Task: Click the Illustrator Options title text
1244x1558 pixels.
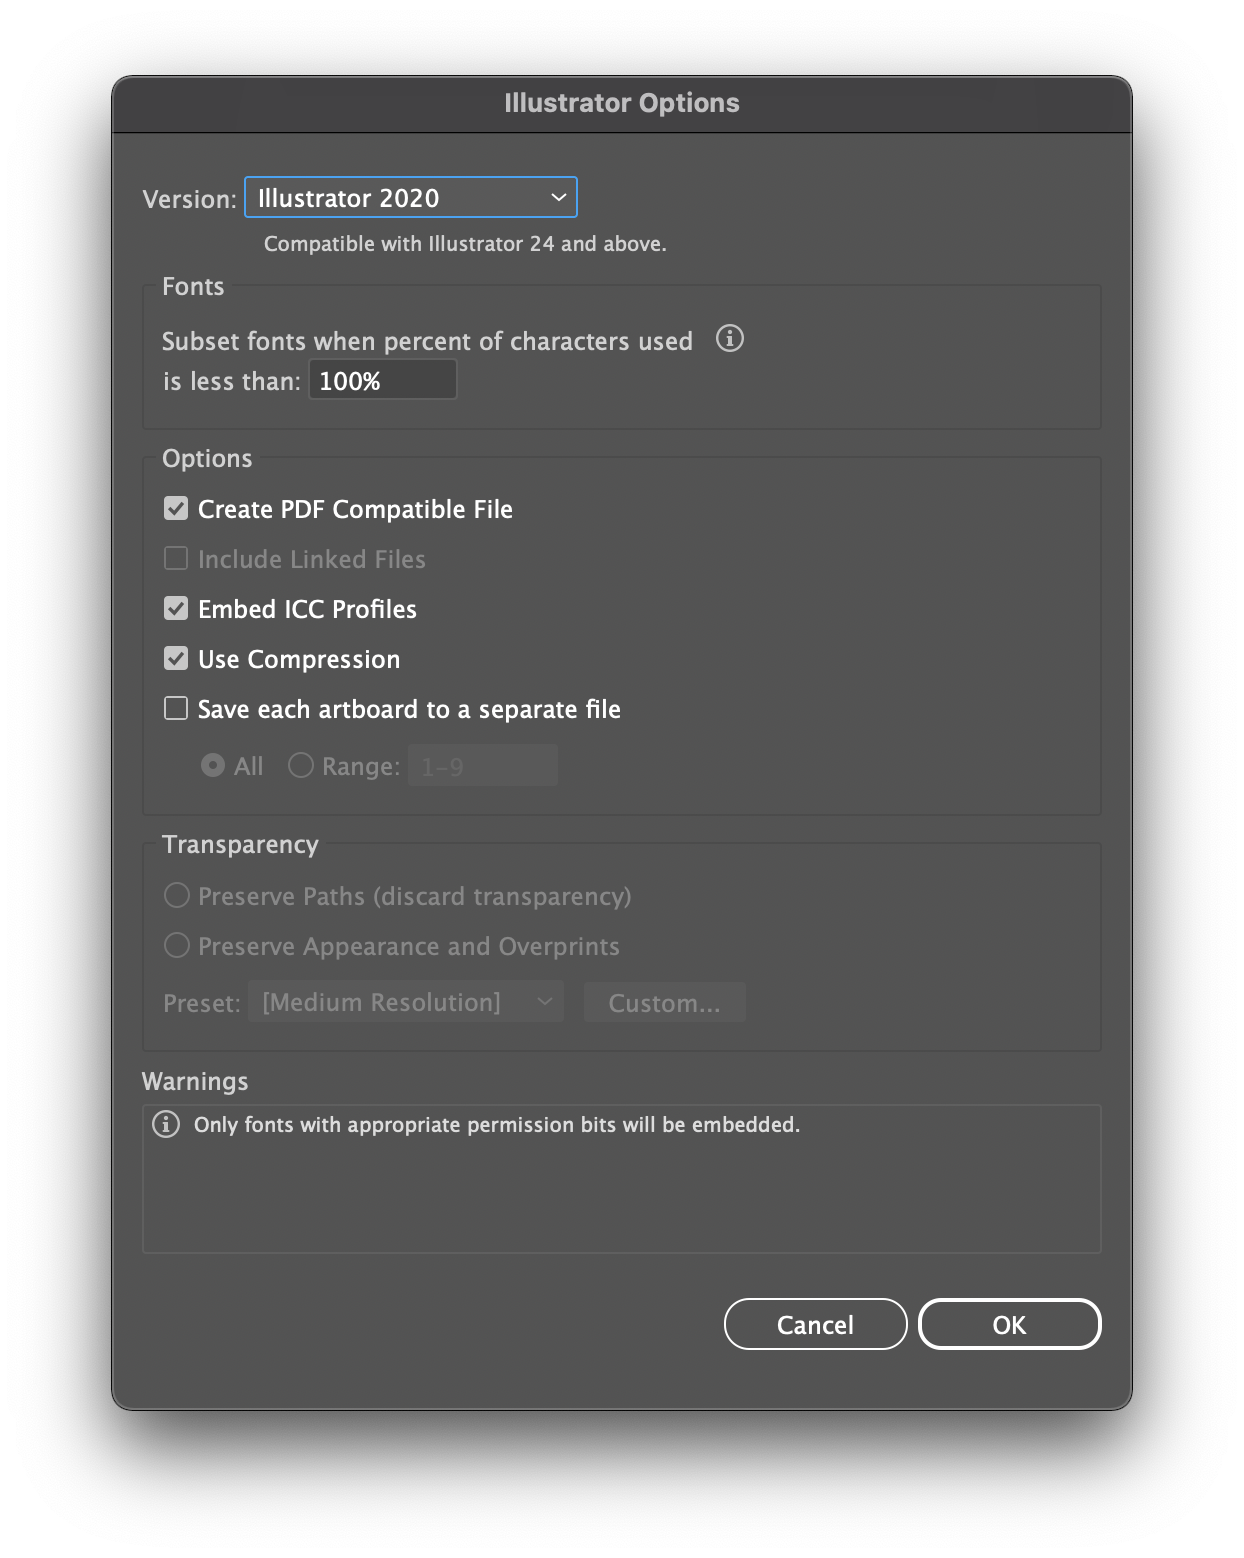Action: [622, 103]
